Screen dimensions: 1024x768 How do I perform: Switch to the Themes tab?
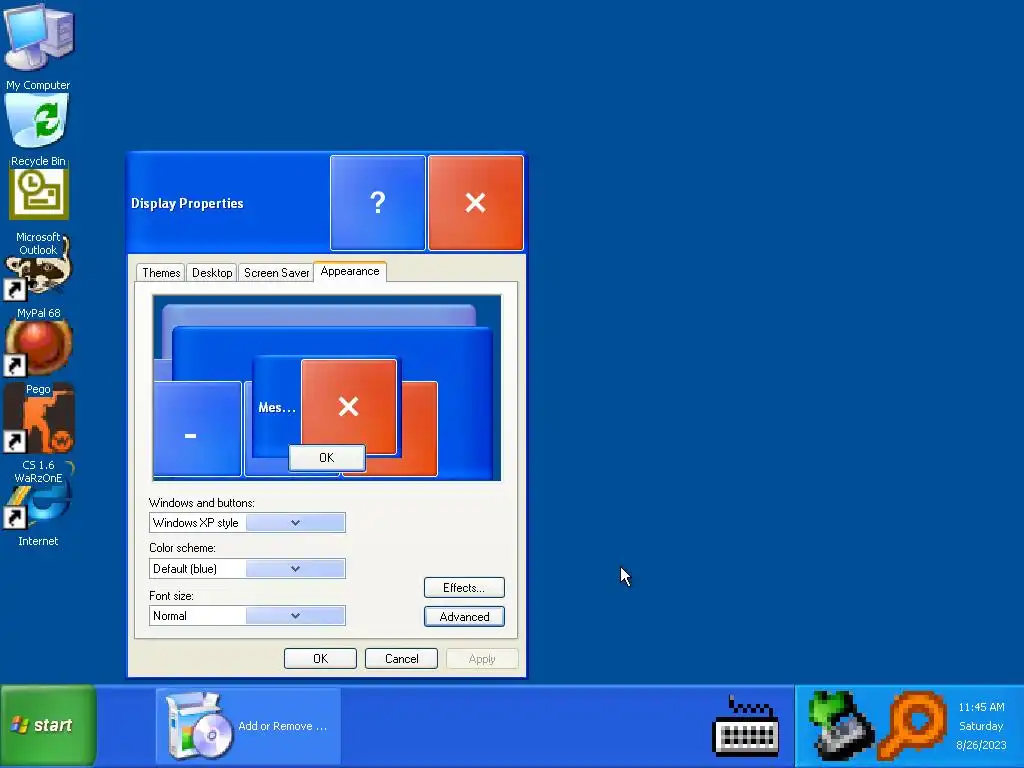click(161, 273)
